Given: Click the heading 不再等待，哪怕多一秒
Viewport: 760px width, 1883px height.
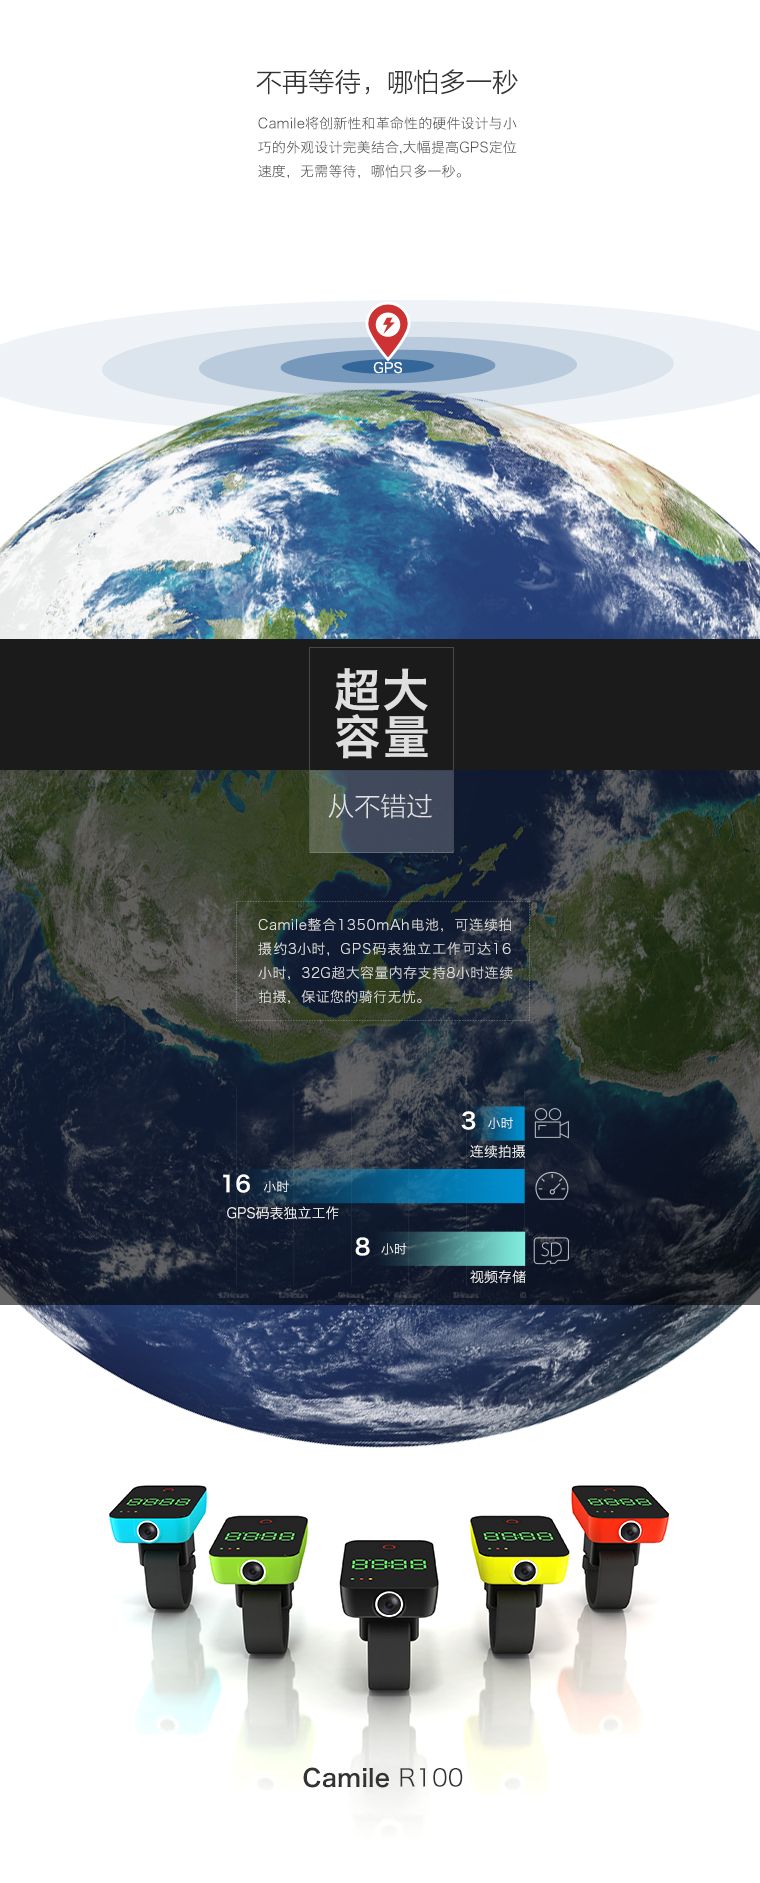Looking at the screenshot, I should click(x=387, y=82).
